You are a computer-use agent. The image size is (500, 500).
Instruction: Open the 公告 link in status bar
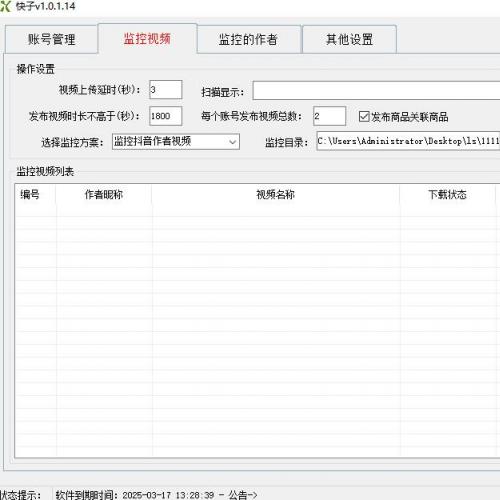[x=243, y=495]
